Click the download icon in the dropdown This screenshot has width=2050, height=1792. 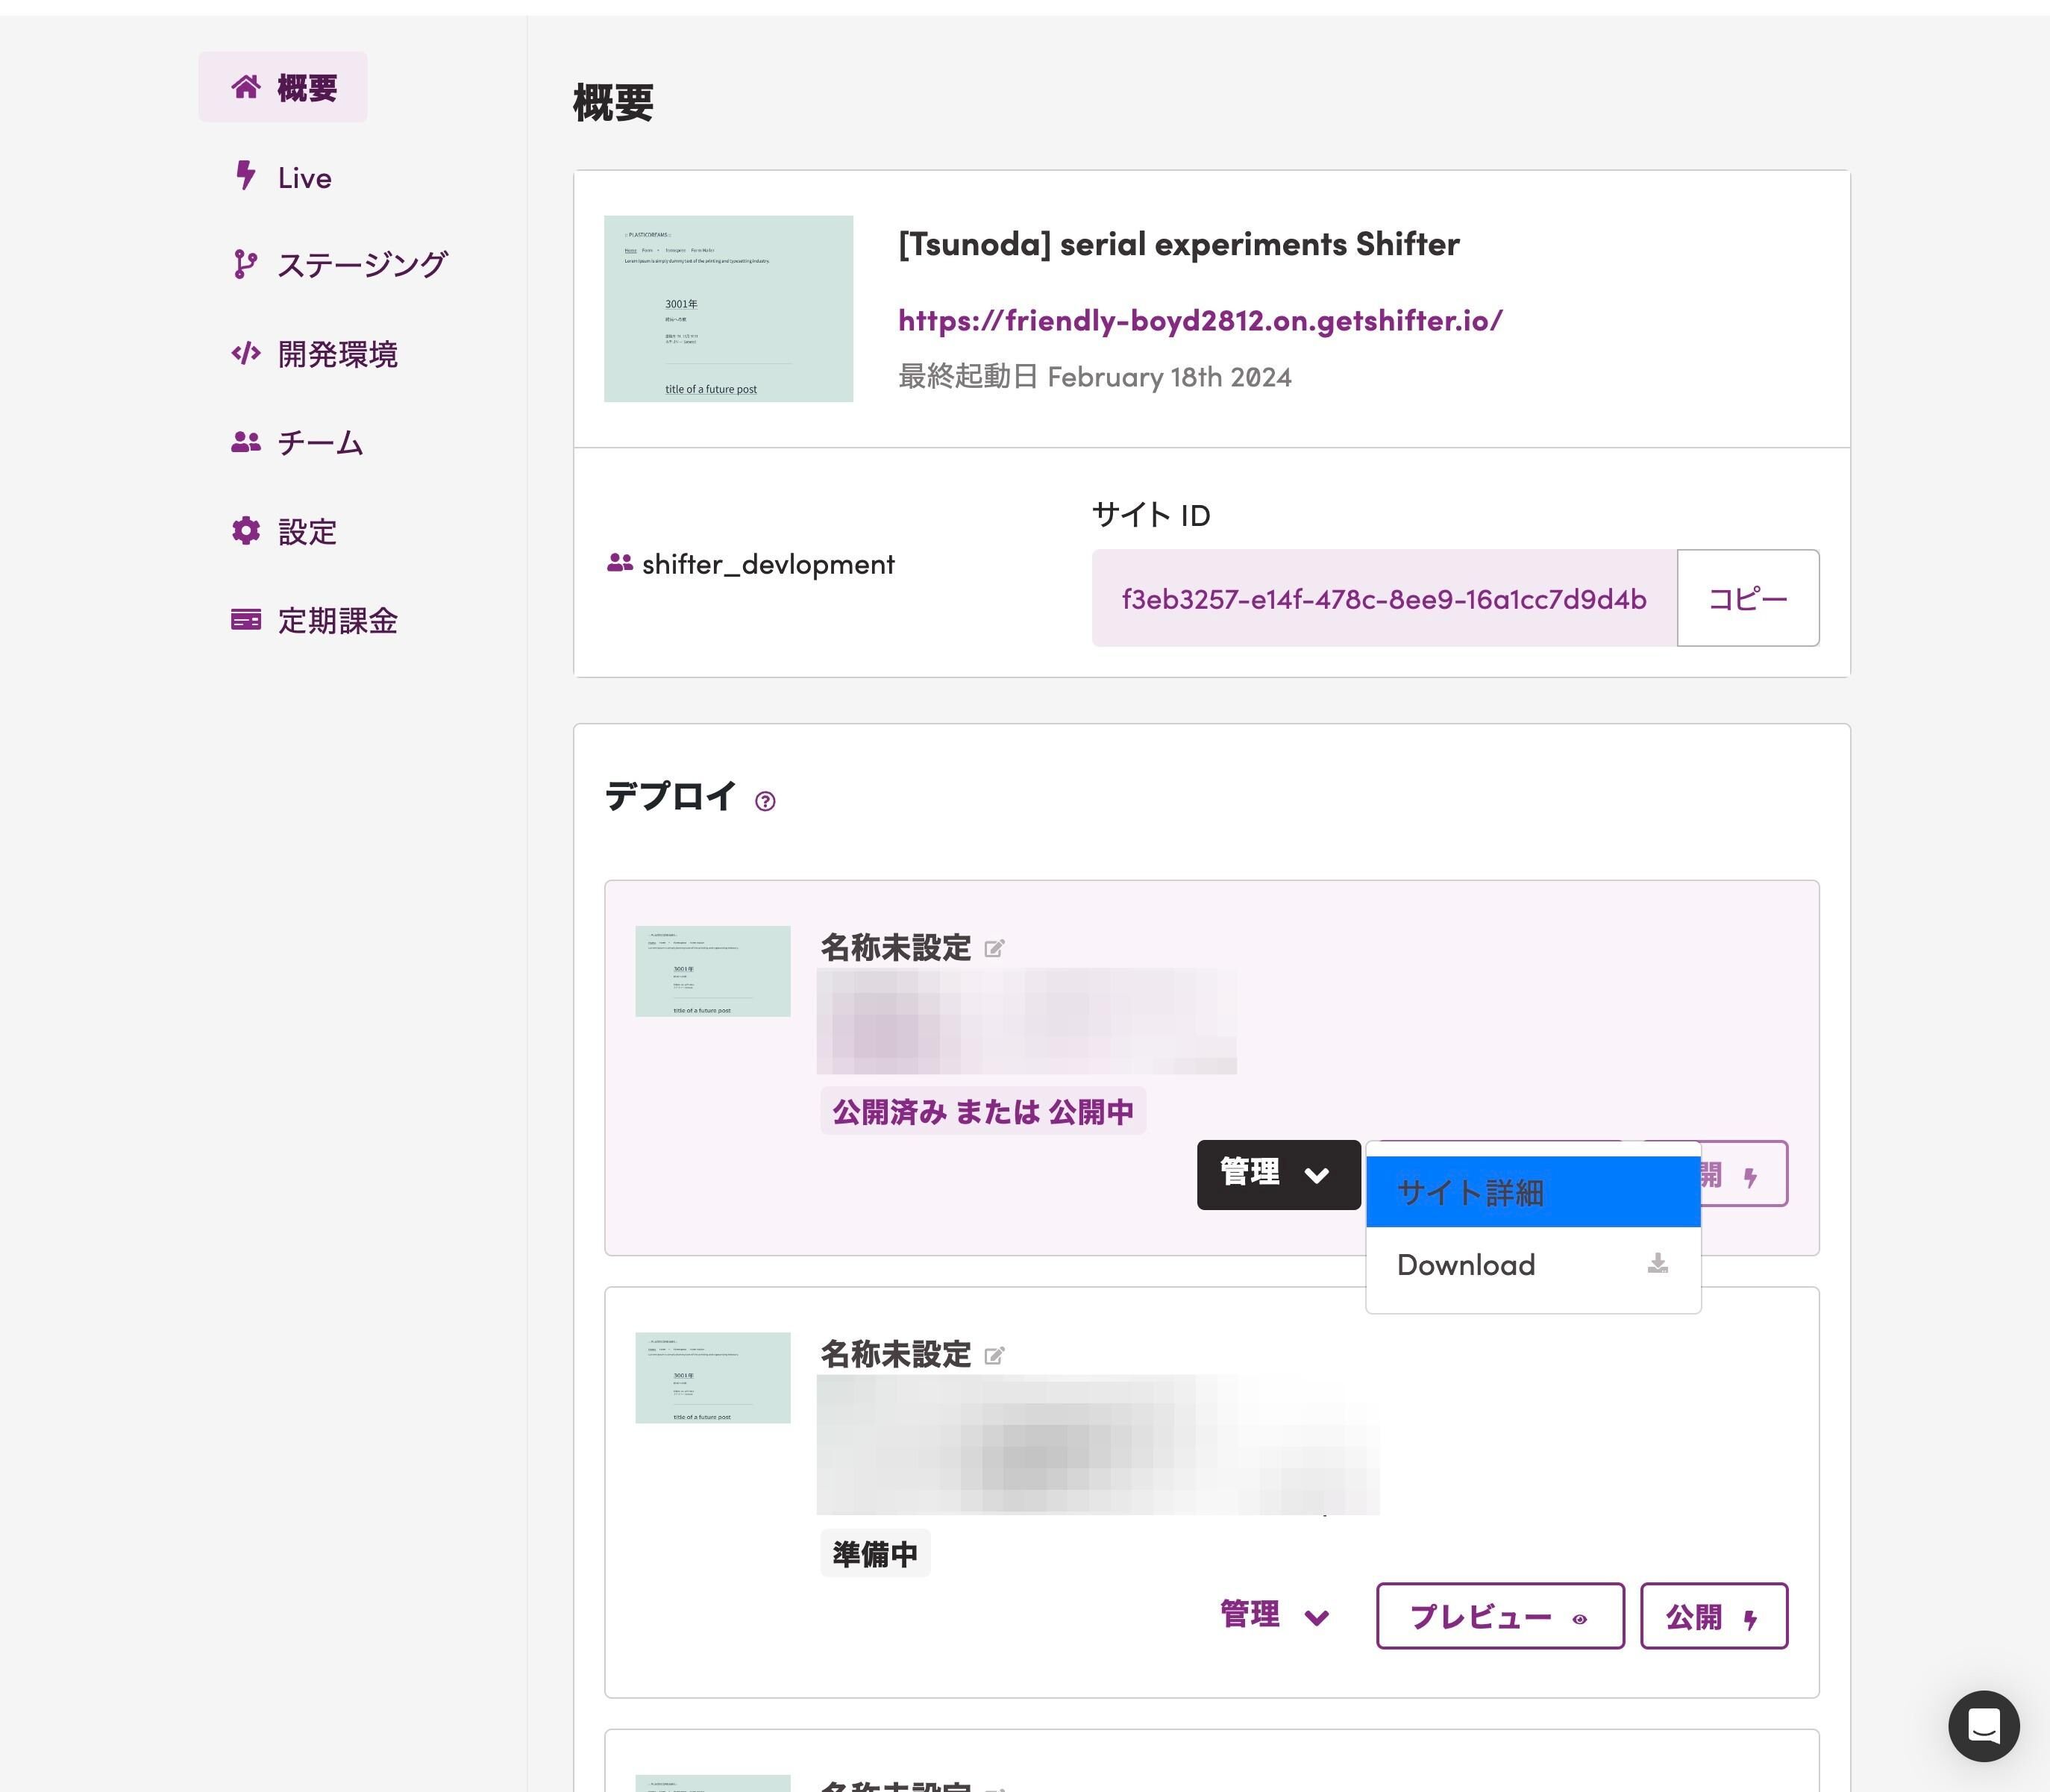pos(1657,1264)
